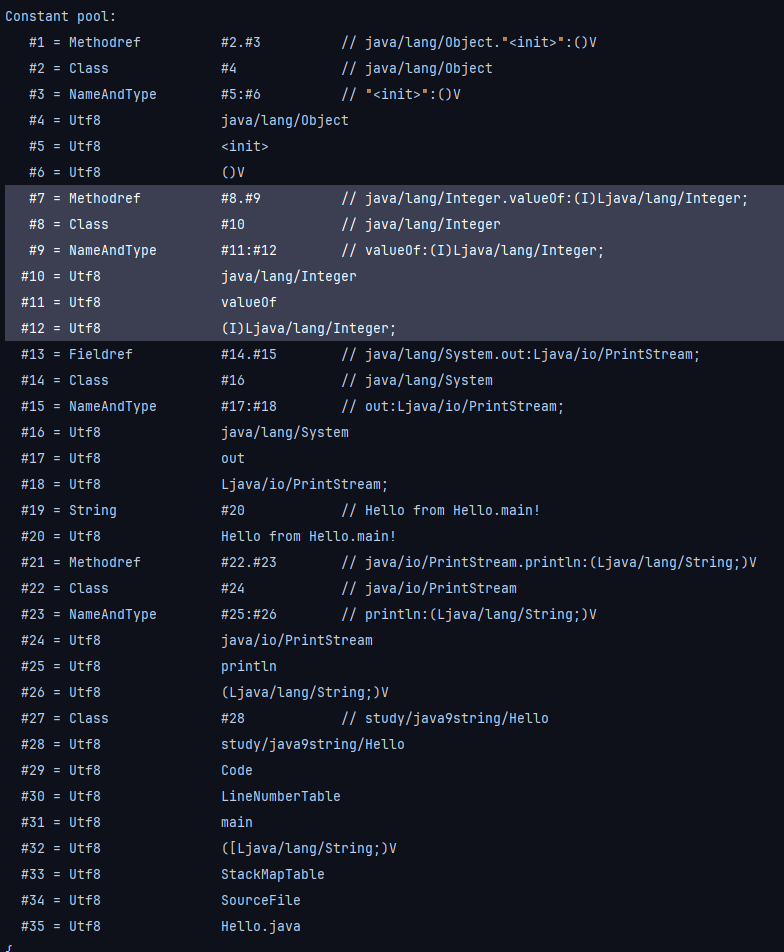
Task: Click constant pool entry #1 Methodref
Action: [104, 42]
